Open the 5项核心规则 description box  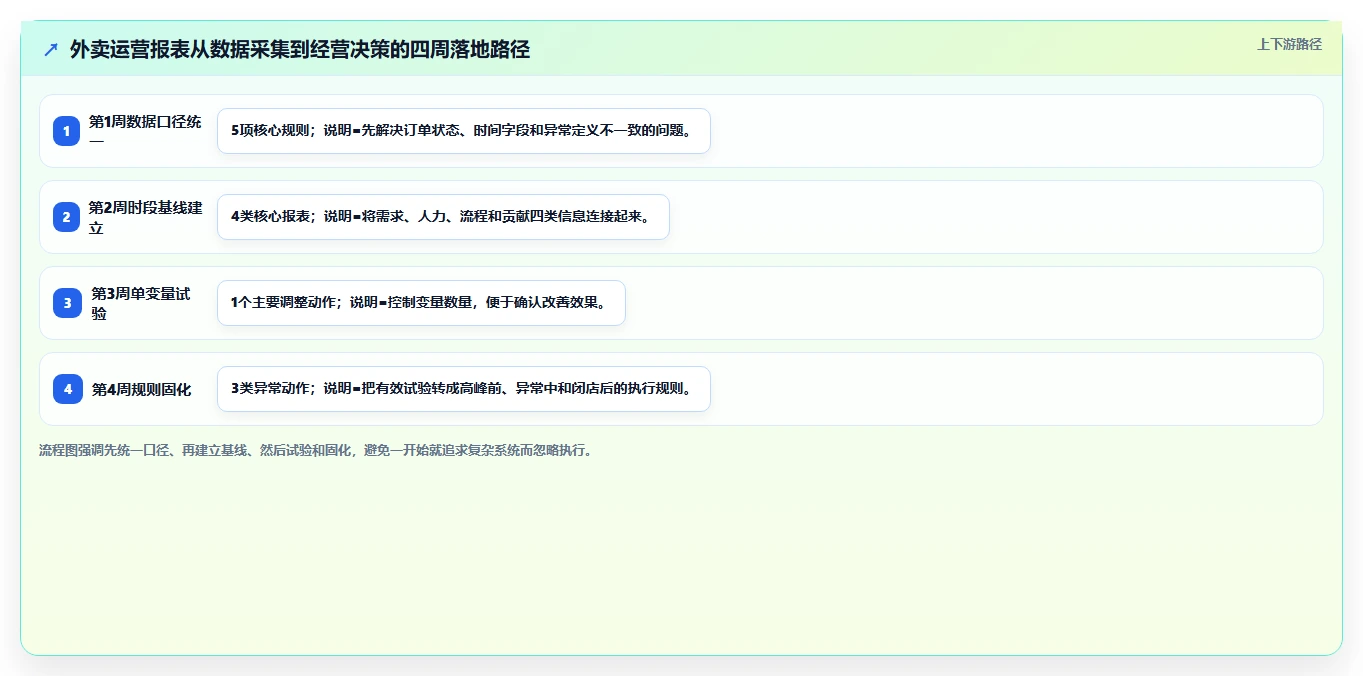(464, 131)
